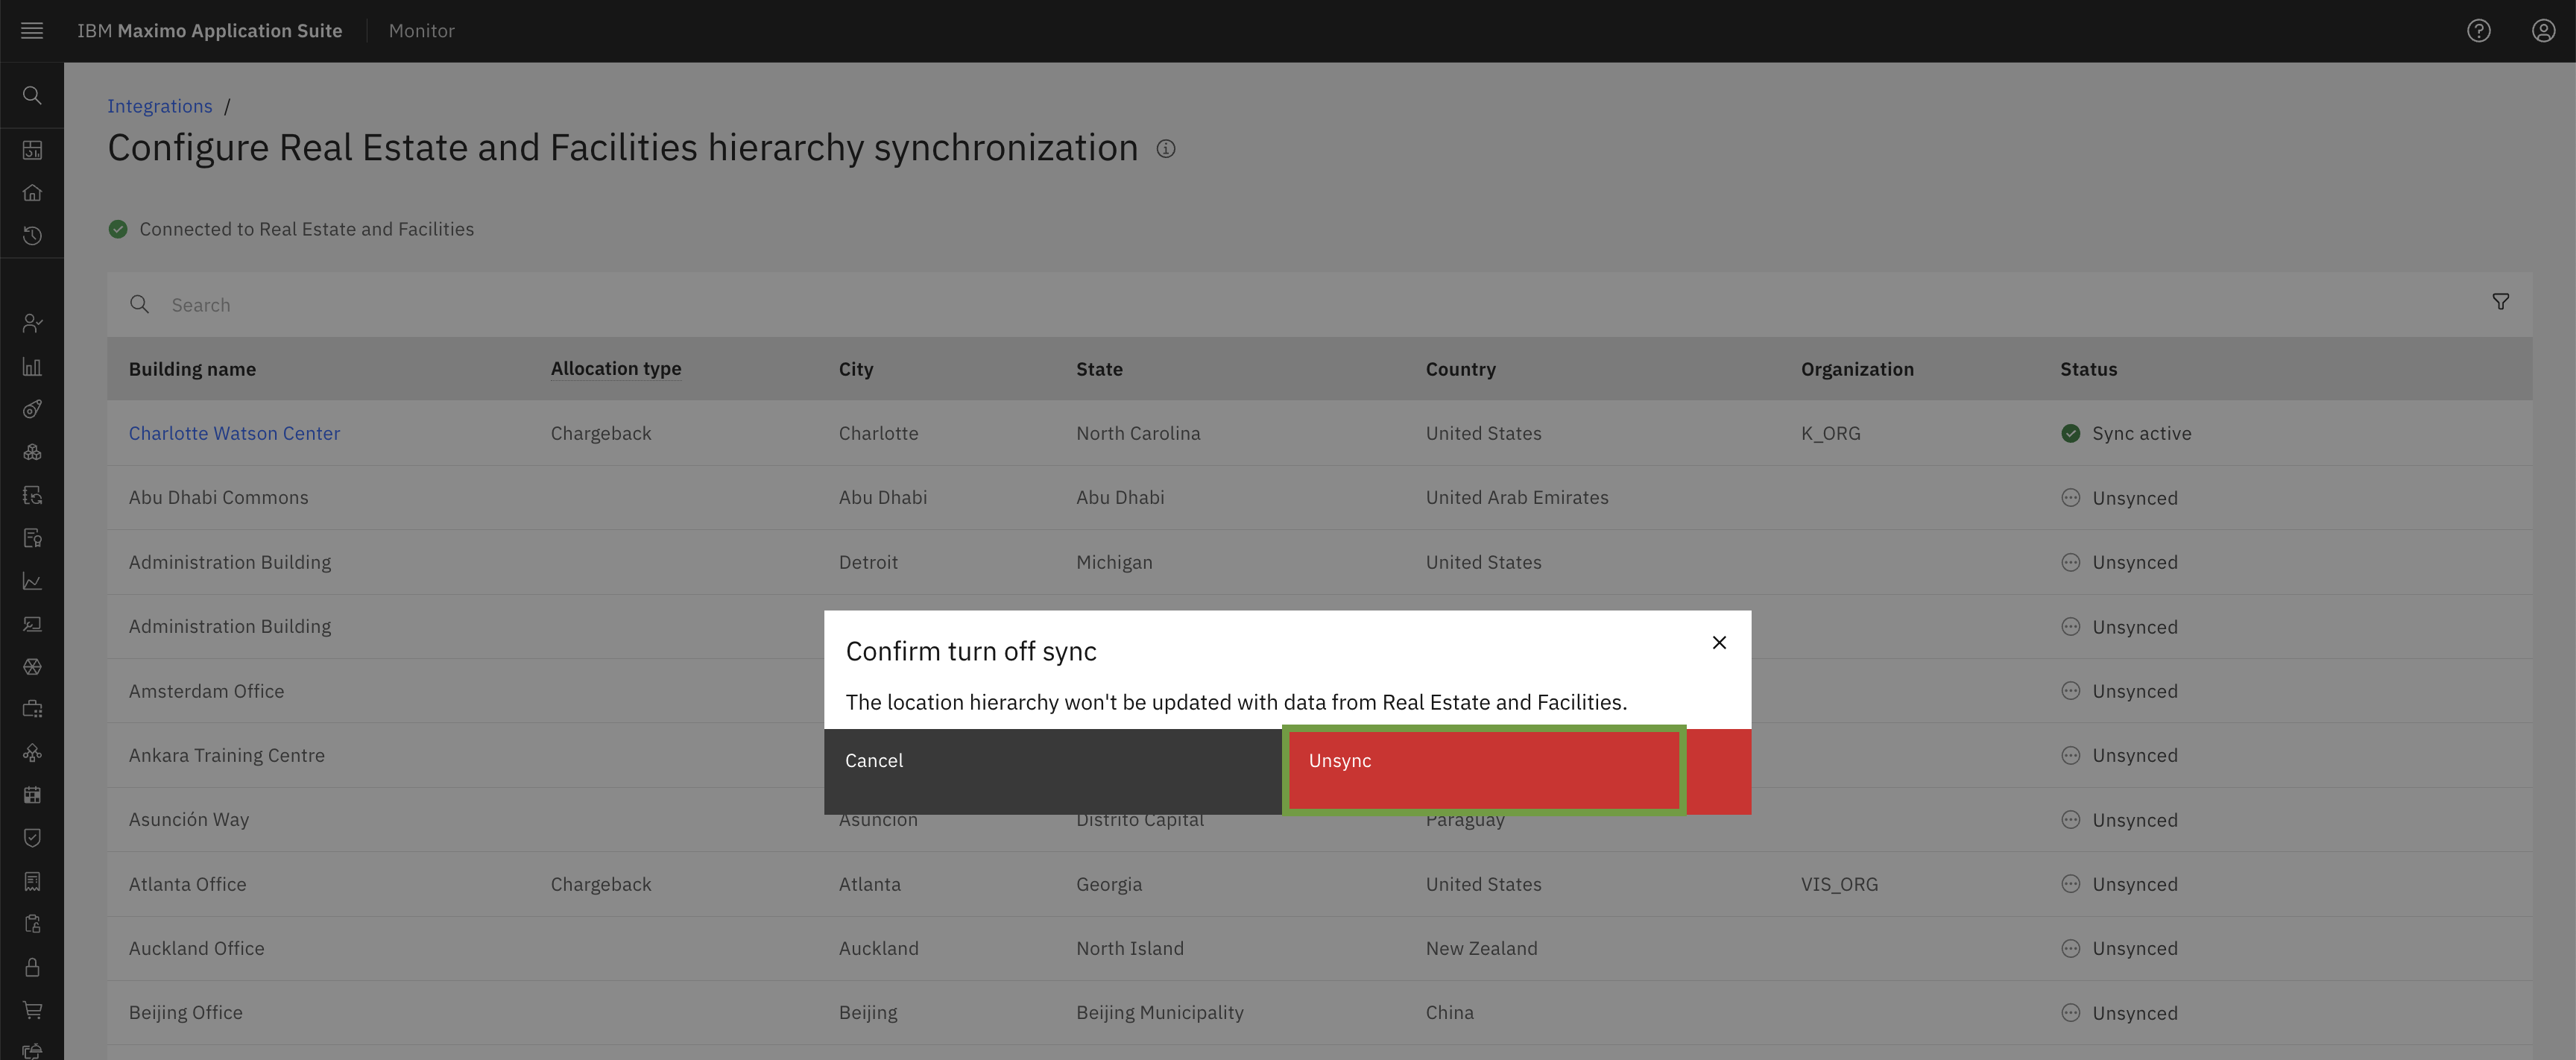
Task: Click the document sync sidebar icon
Action: click(32, 495)
